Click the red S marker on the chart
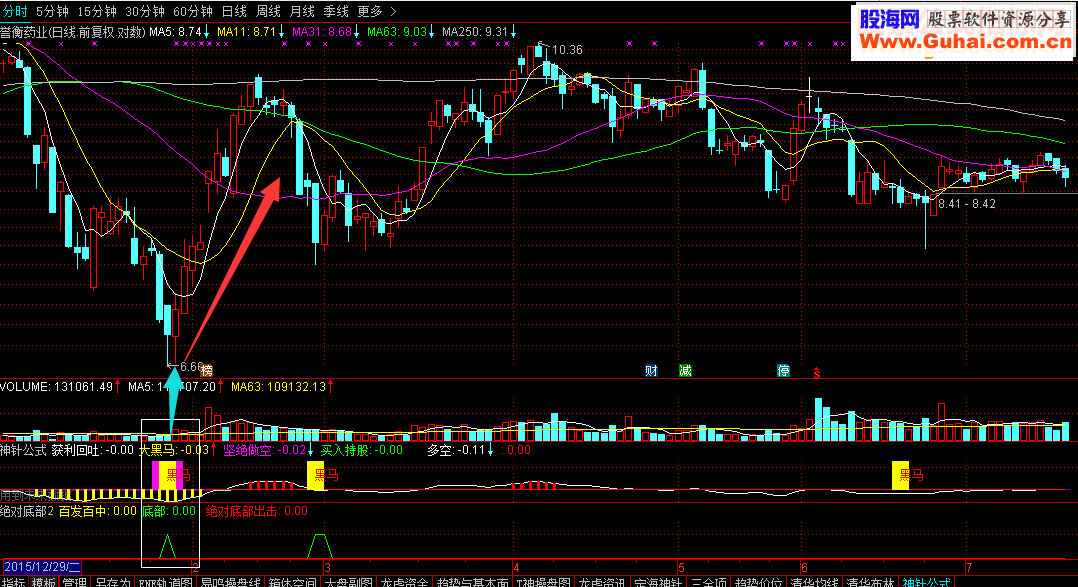 (817, 372)
